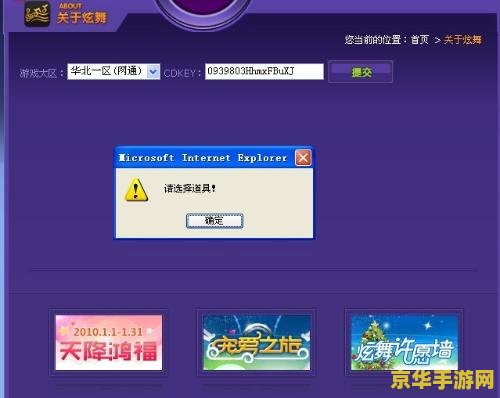Open the 首页 breadcrumb link
This screenshot has height=398, width=500.
coord(419,40)
